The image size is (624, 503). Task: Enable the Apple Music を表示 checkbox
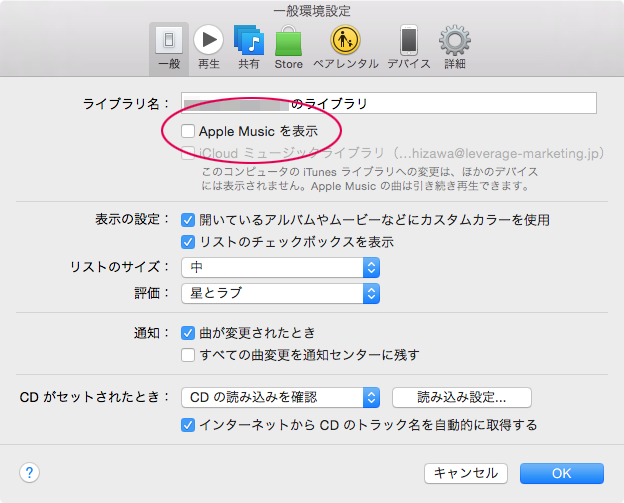[x=188, y=131]
